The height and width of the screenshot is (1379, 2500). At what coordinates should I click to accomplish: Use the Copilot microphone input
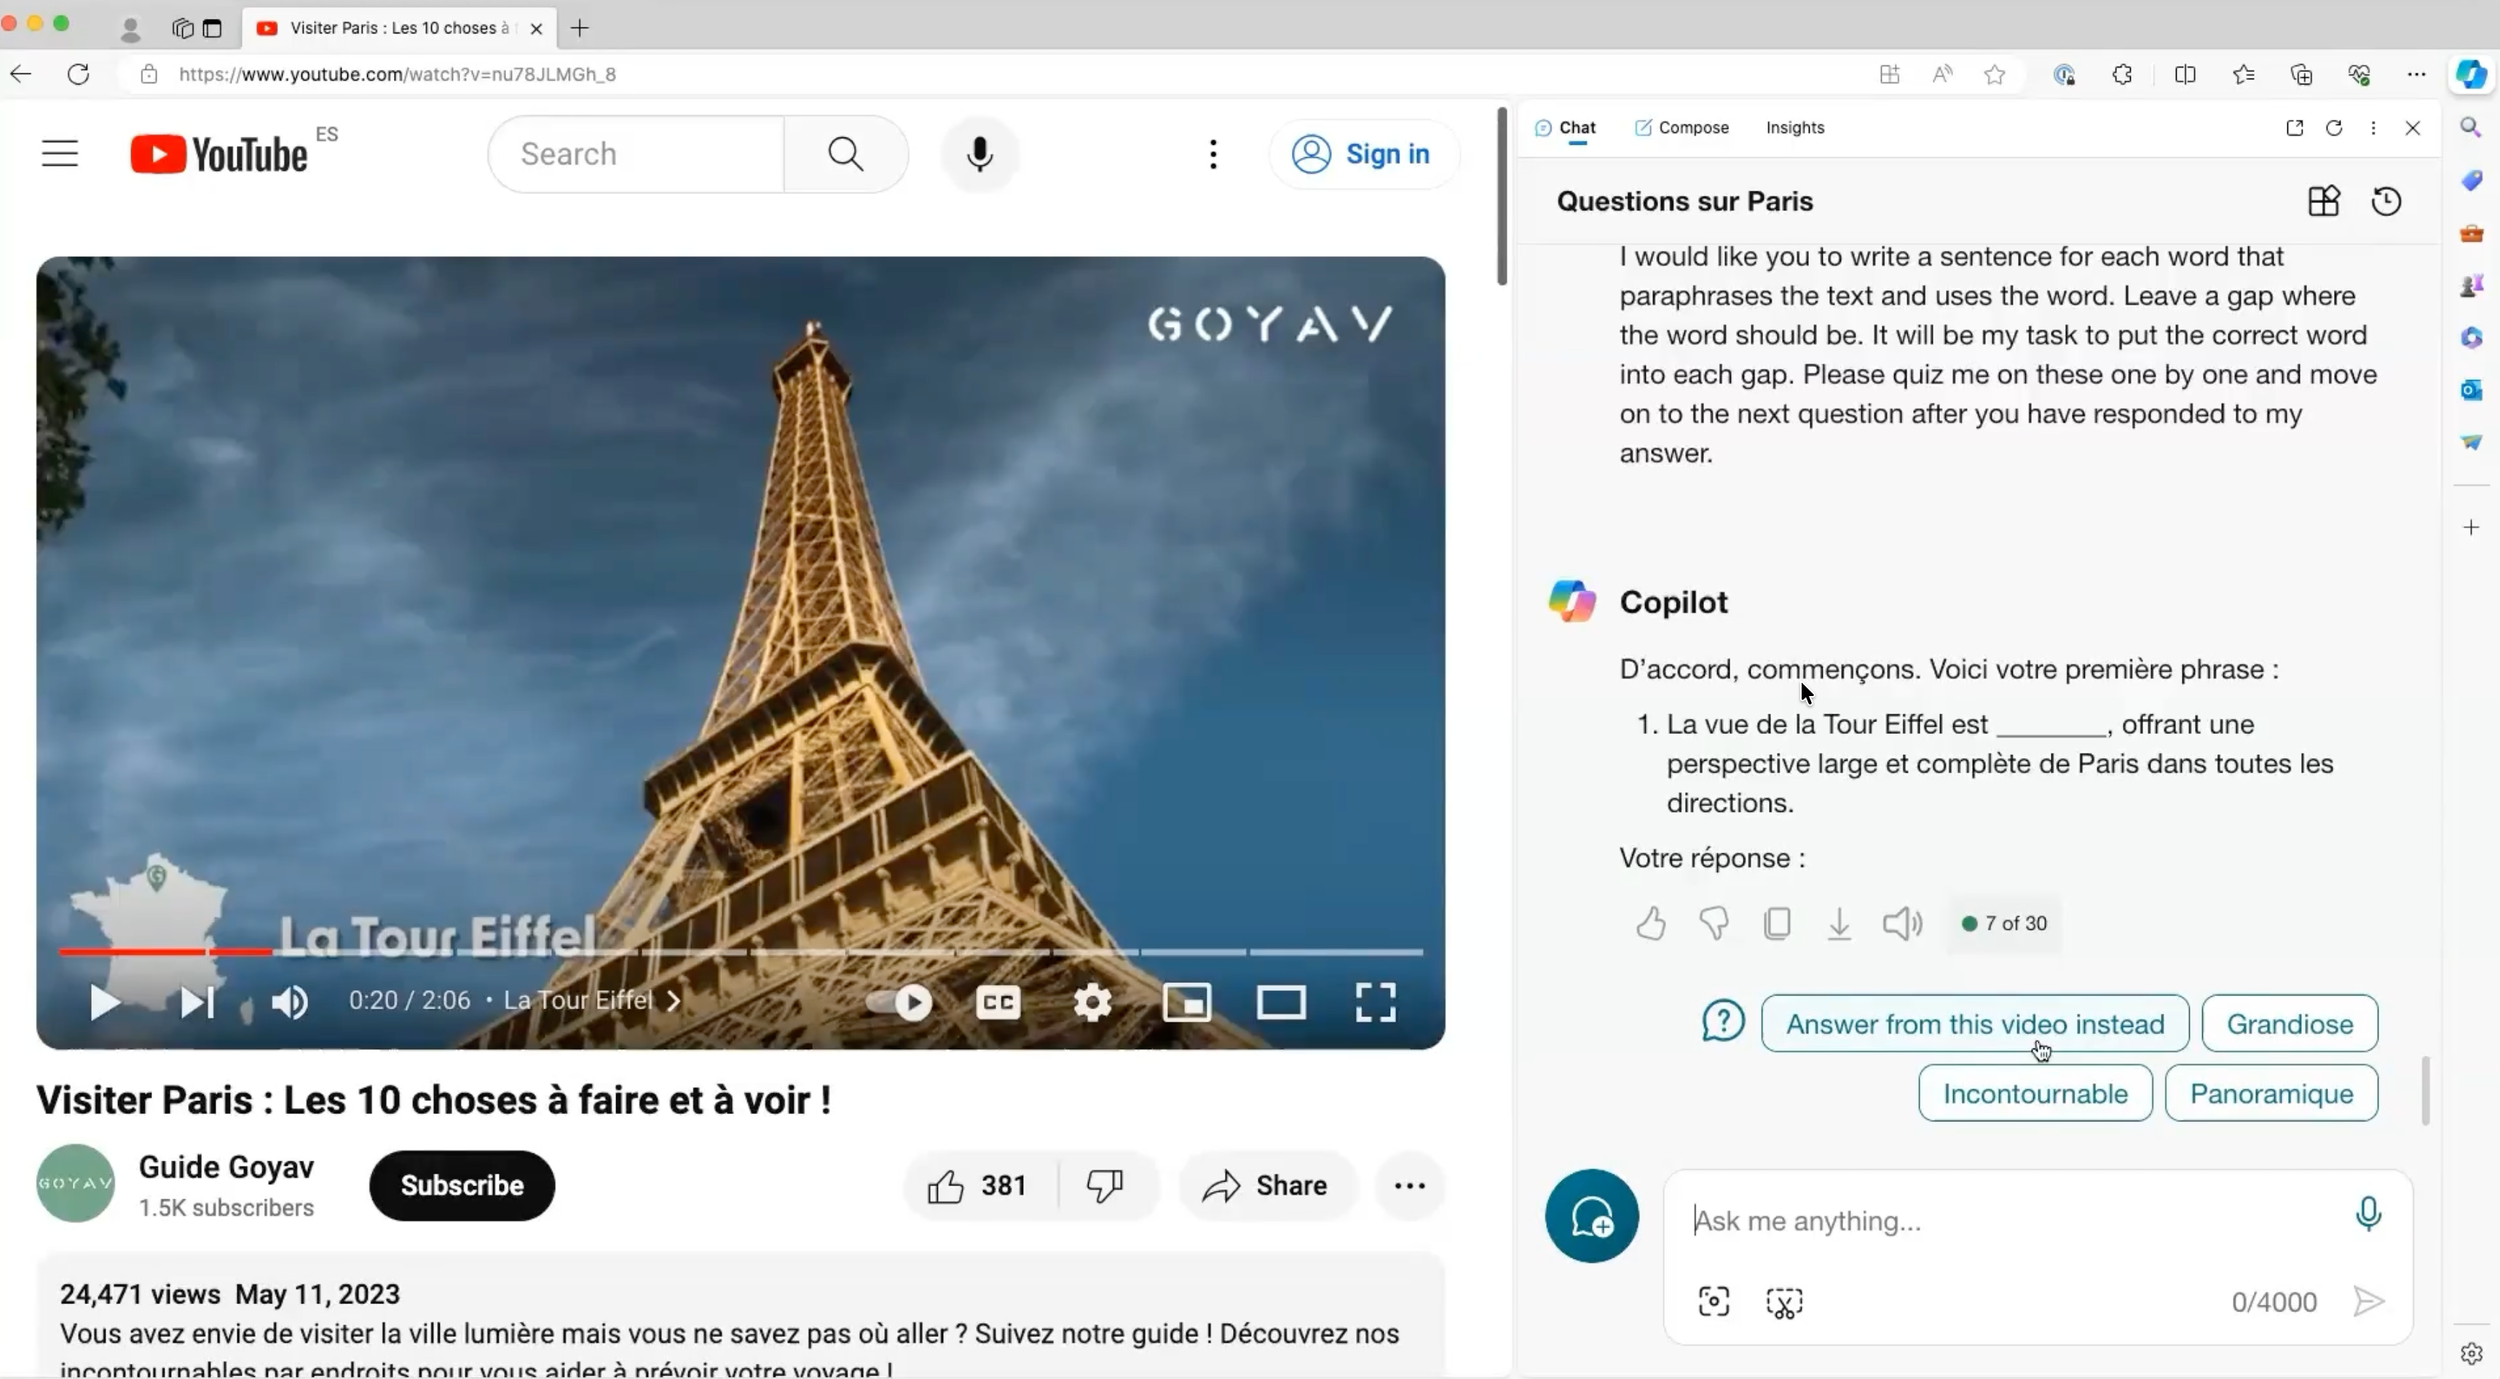click(2368, 1214)
